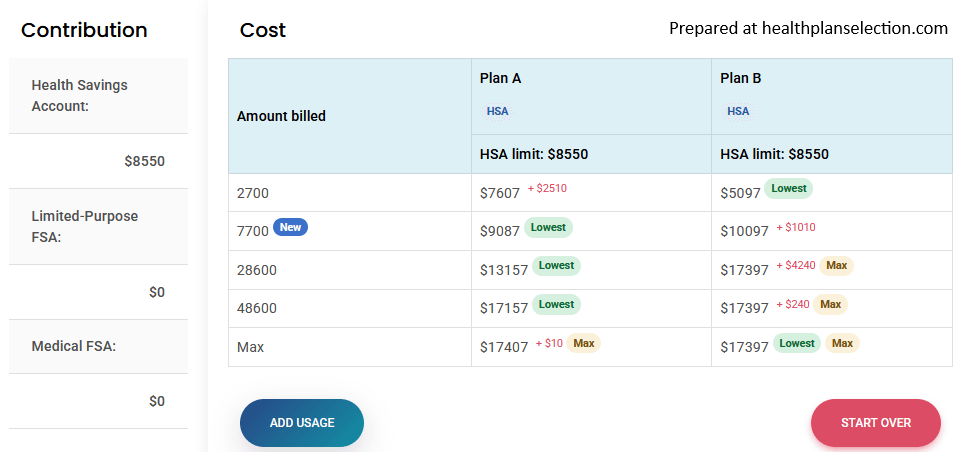Click the Limited-Purpose FSA $0 value

[x=157, y=292]
